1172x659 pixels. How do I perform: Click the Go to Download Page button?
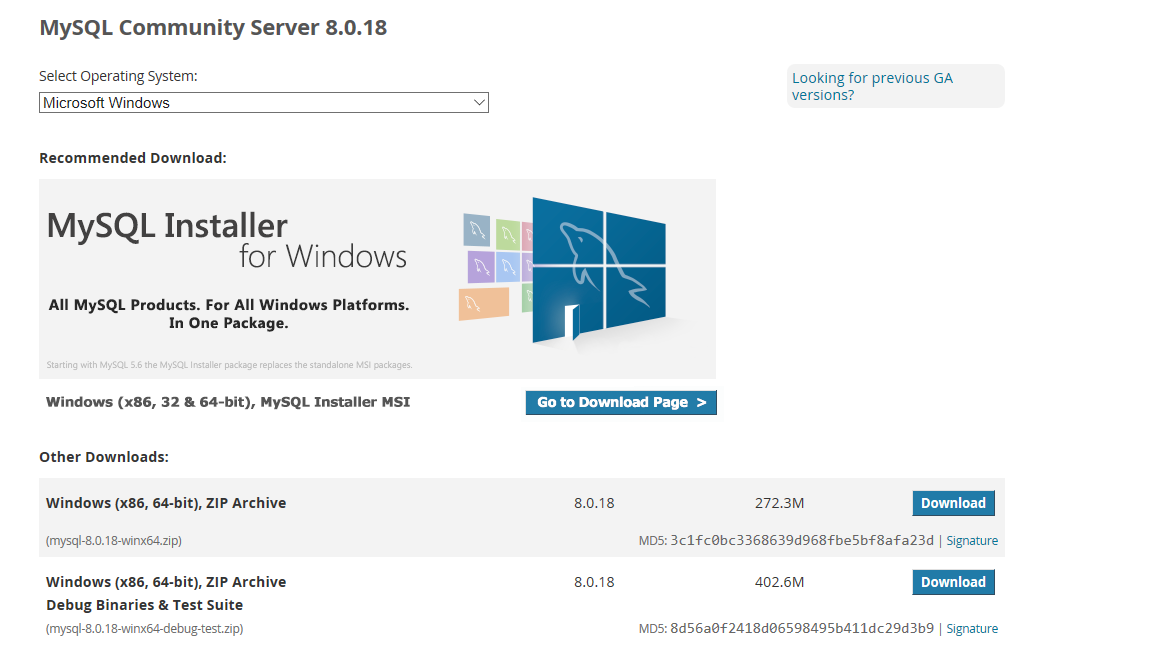pos(621,402)
